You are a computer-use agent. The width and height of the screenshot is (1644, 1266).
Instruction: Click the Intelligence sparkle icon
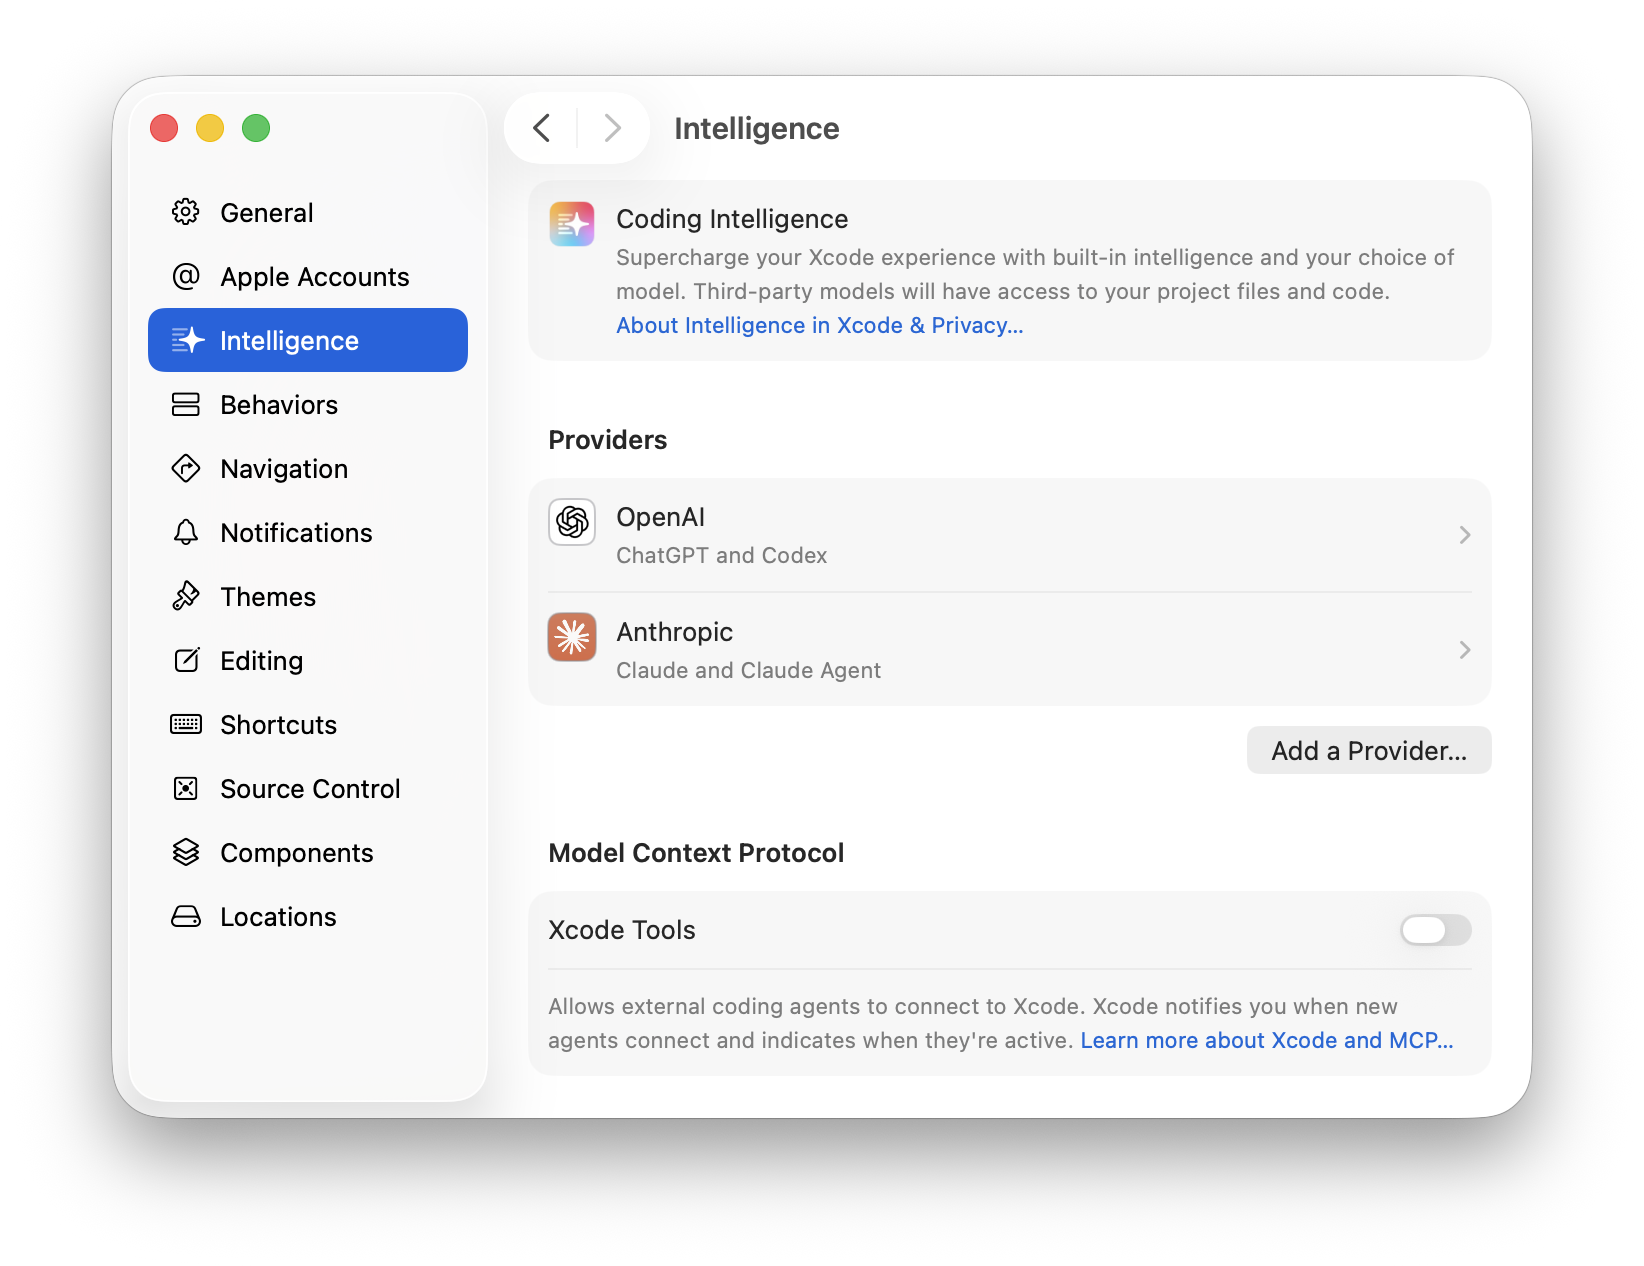point(187,340)
